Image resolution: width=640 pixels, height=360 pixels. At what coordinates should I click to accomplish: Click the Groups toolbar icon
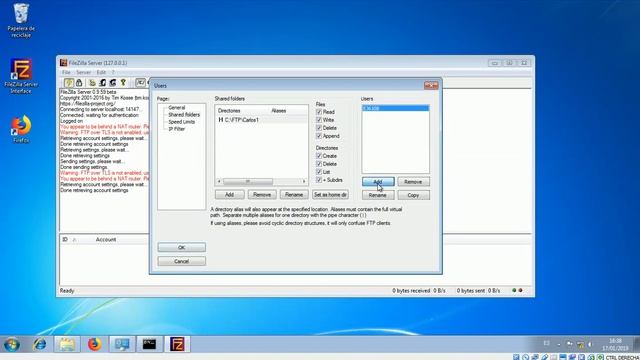[113, 83]
